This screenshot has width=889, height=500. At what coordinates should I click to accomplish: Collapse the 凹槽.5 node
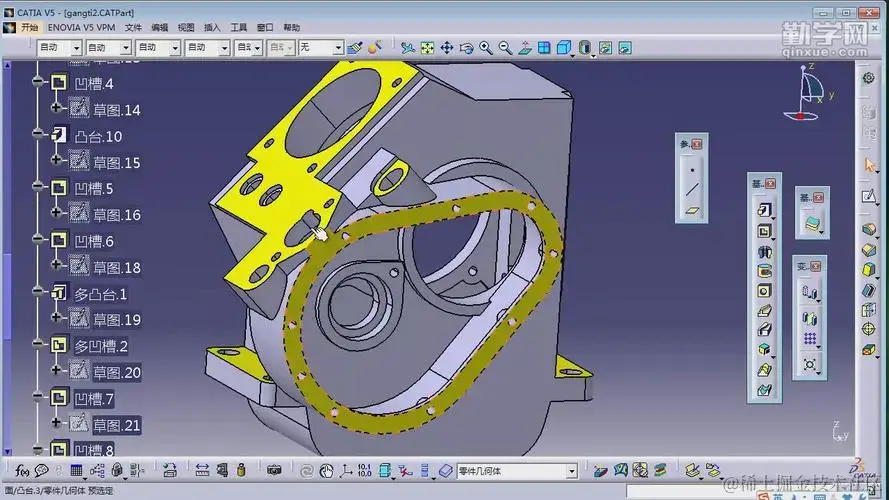(x=37, y=186)
